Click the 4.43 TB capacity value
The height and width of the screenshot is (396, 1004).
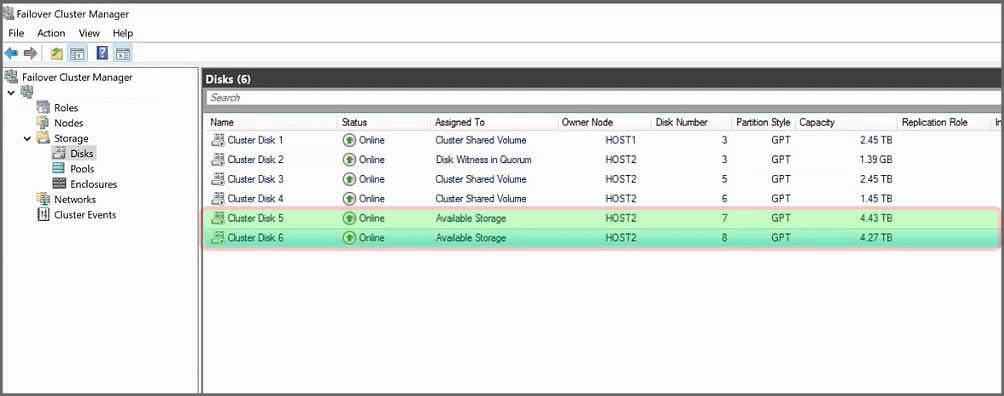(875, 219)
